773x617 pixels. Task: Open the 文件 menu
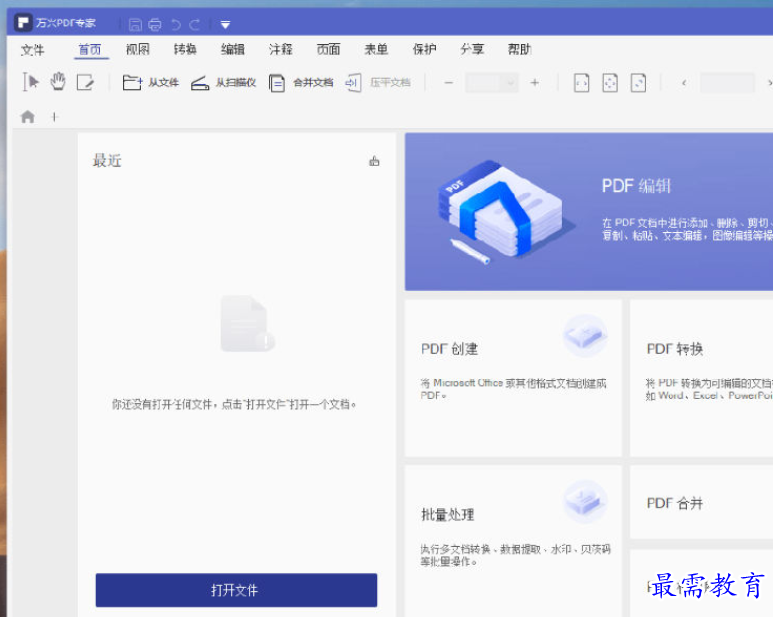[x=33, y=50]
